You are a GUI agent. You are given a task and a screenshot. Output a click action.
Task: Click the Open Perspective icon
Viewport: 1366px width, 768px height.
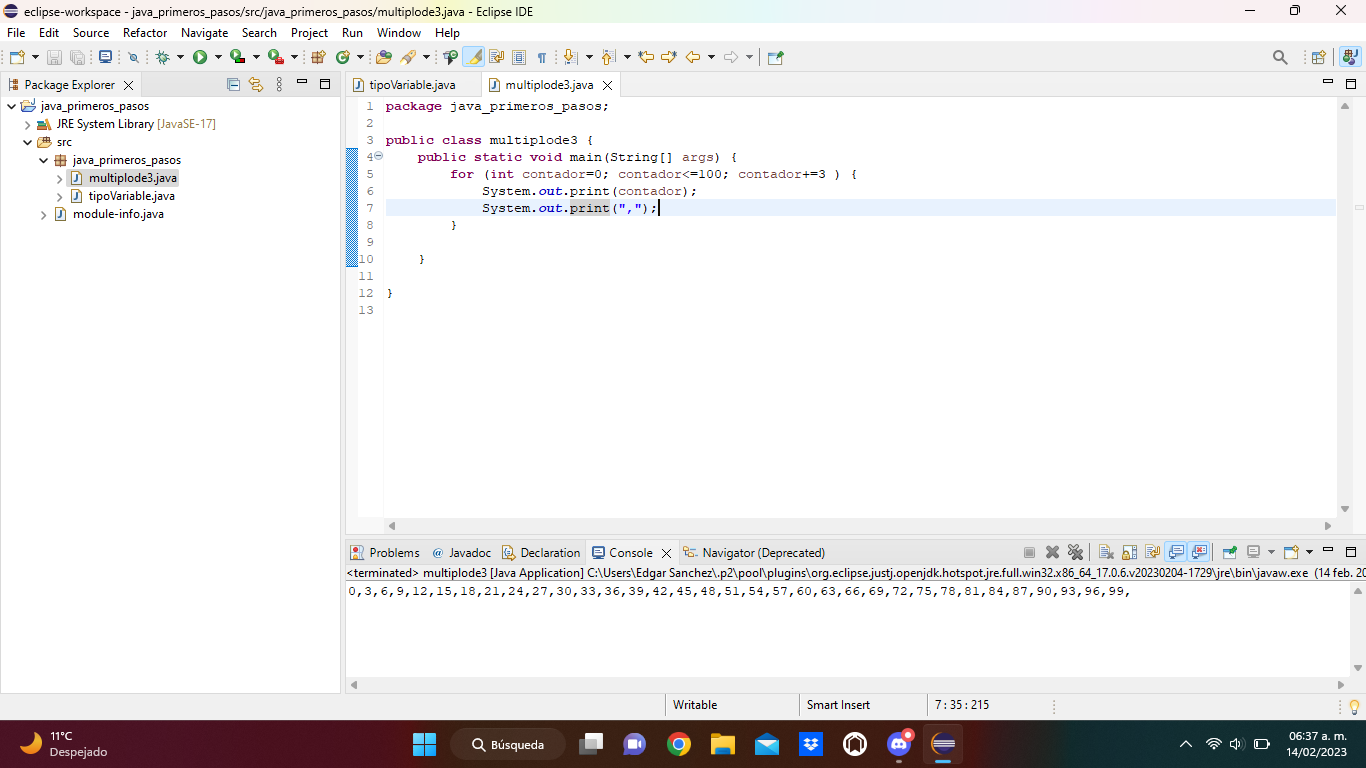click(1318, 57)
